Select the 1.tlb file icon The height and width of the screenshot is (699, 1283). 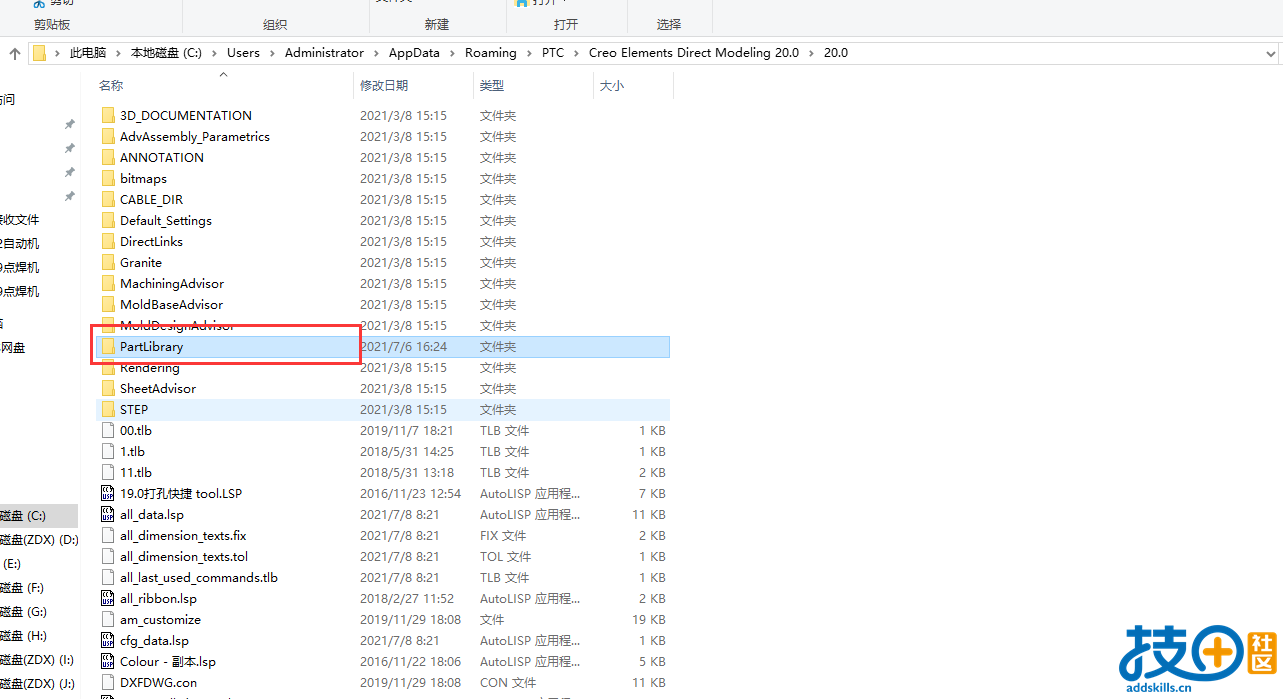tap(109, 451)
